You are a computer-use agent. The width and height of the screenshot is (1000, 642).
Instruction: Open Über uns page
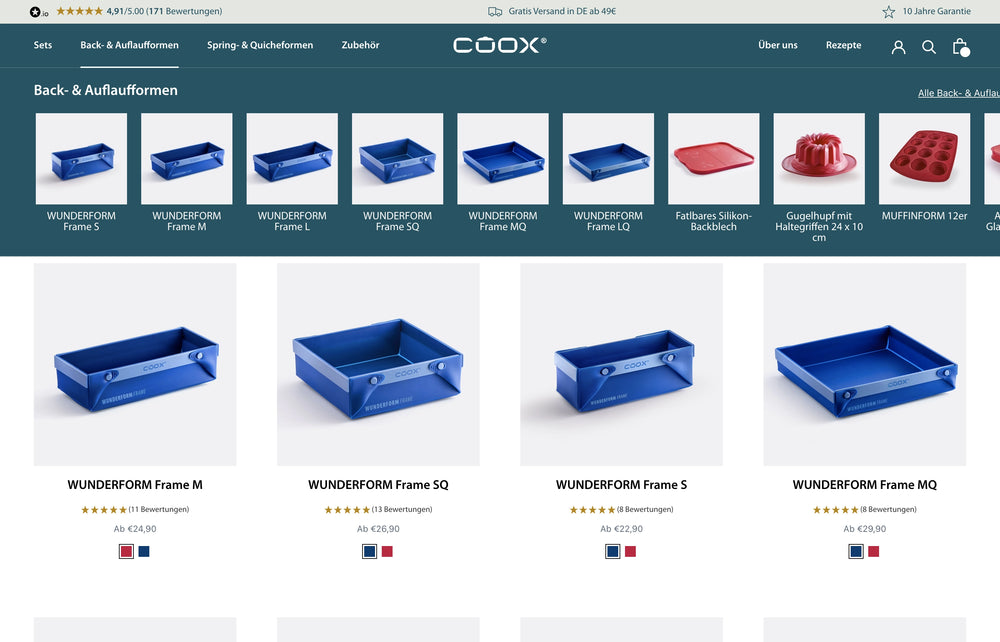pyautogui.click(x=777, y=45)
